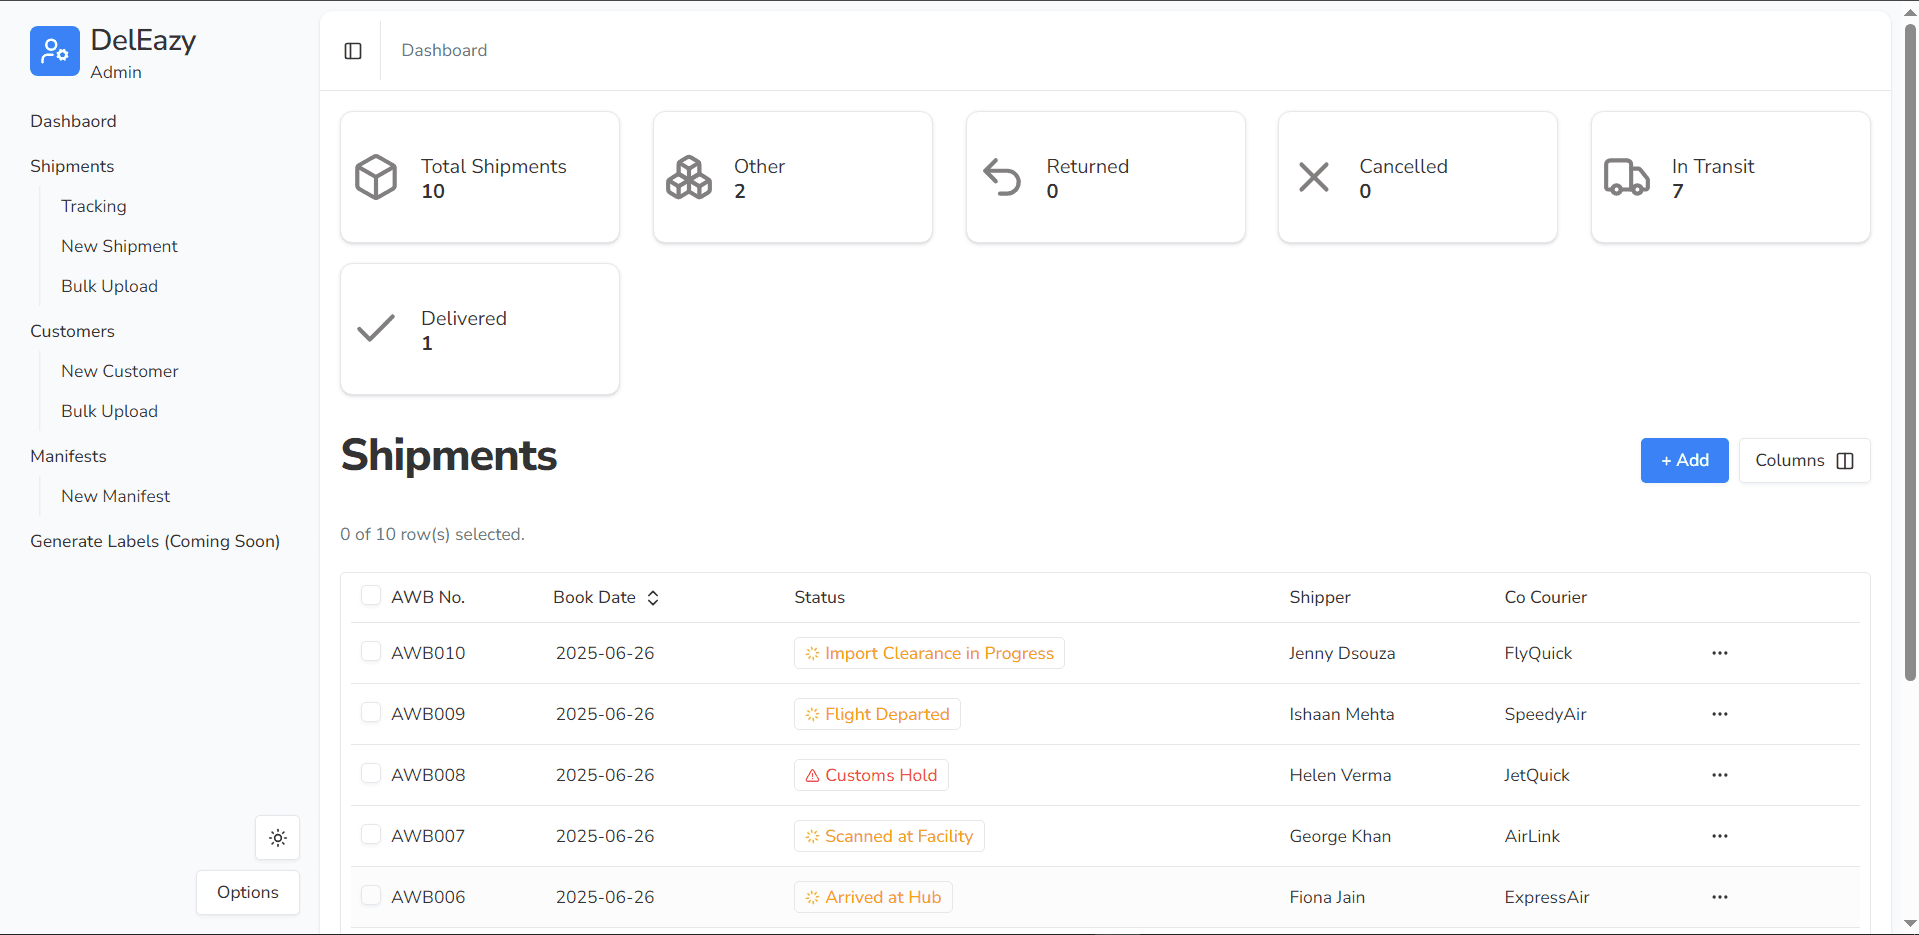
Task: Click the Total Shipments box icon
Action: 376,177
